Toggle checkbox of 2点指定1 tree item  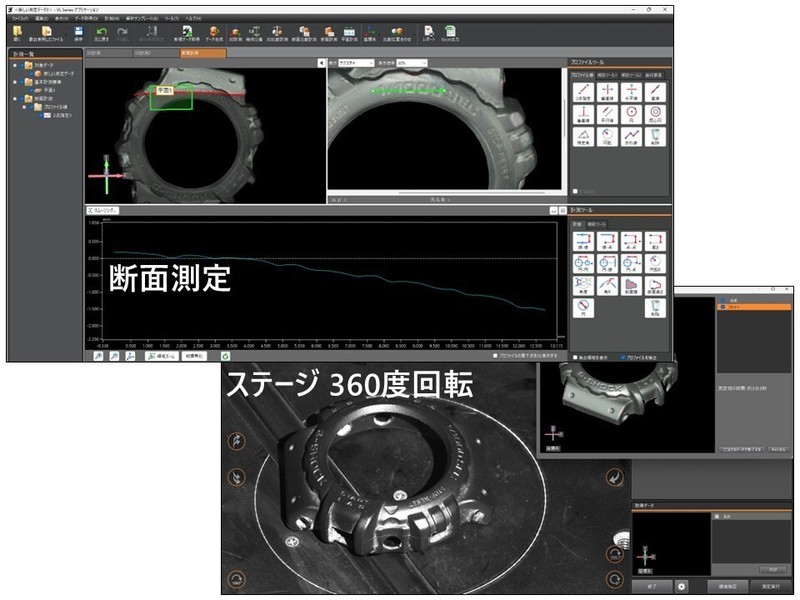pyautogui.click(x=41, y=115)
